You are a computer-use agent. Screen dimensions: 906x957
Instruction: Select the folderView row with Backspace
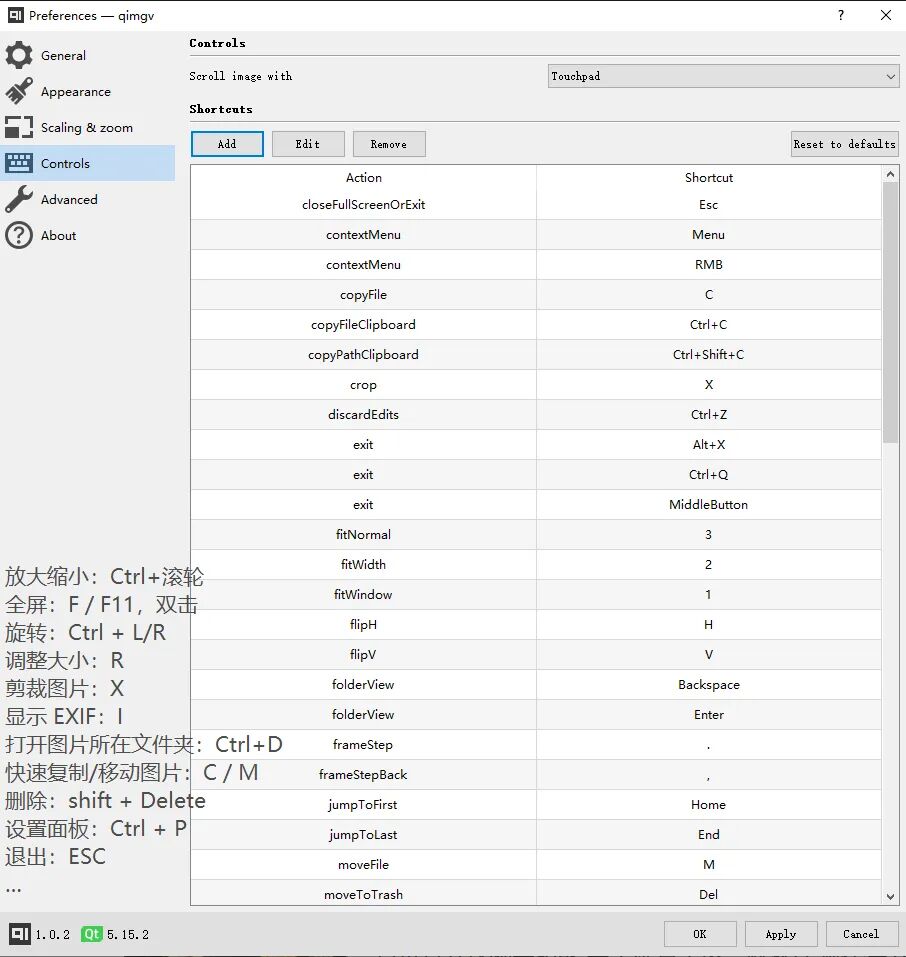coord(536,684)
